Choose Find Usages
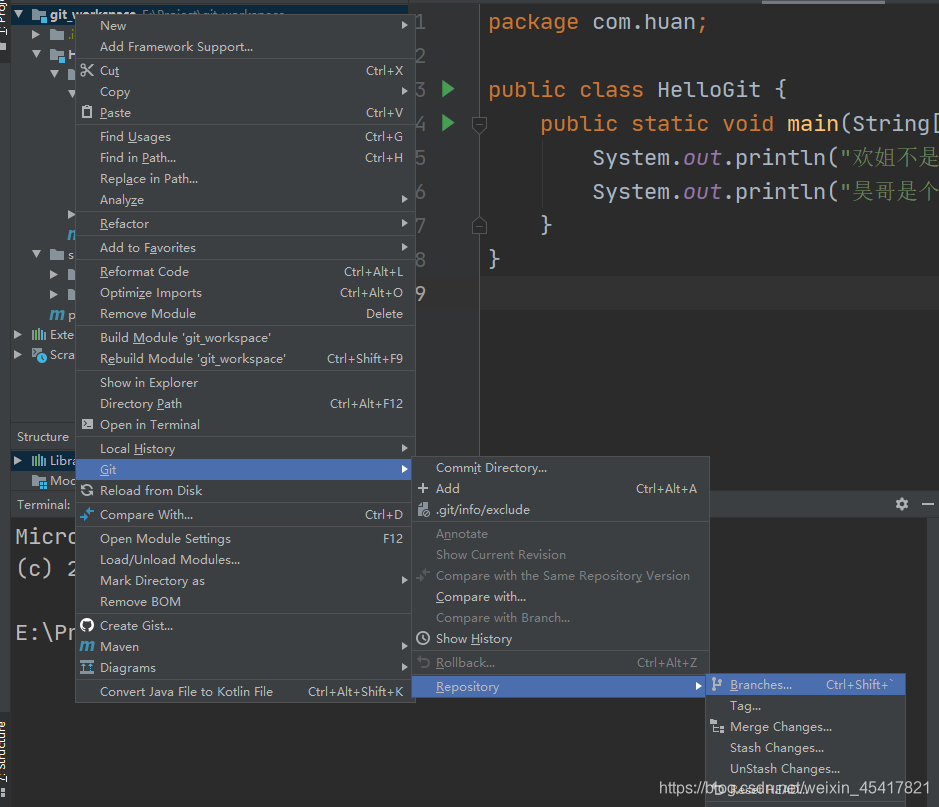 [246, 136]
